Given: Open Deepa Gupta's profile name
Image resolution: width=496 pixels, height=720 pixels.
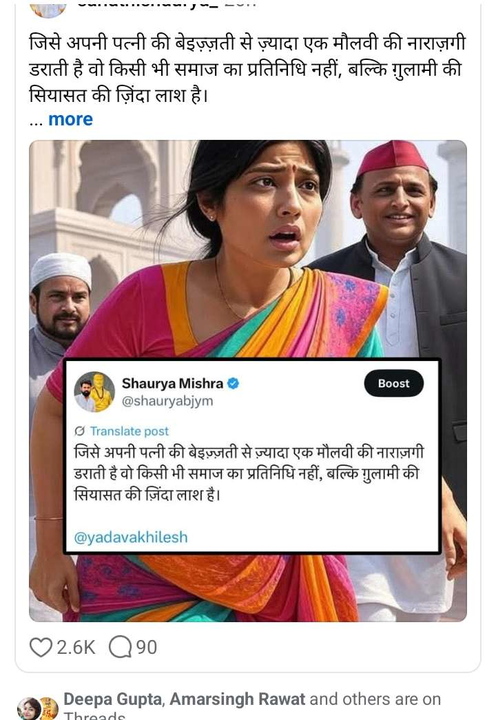Looking at the screenshot, I should click(113, 699).
